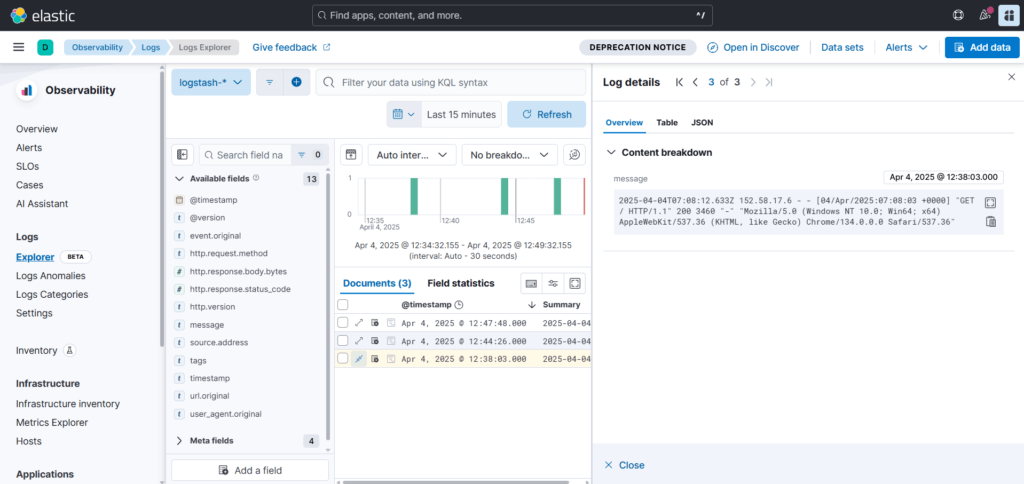Expand the 12:47:48 log row
Viewport: 1024px width, 484px height.
[x=359, y=323]
